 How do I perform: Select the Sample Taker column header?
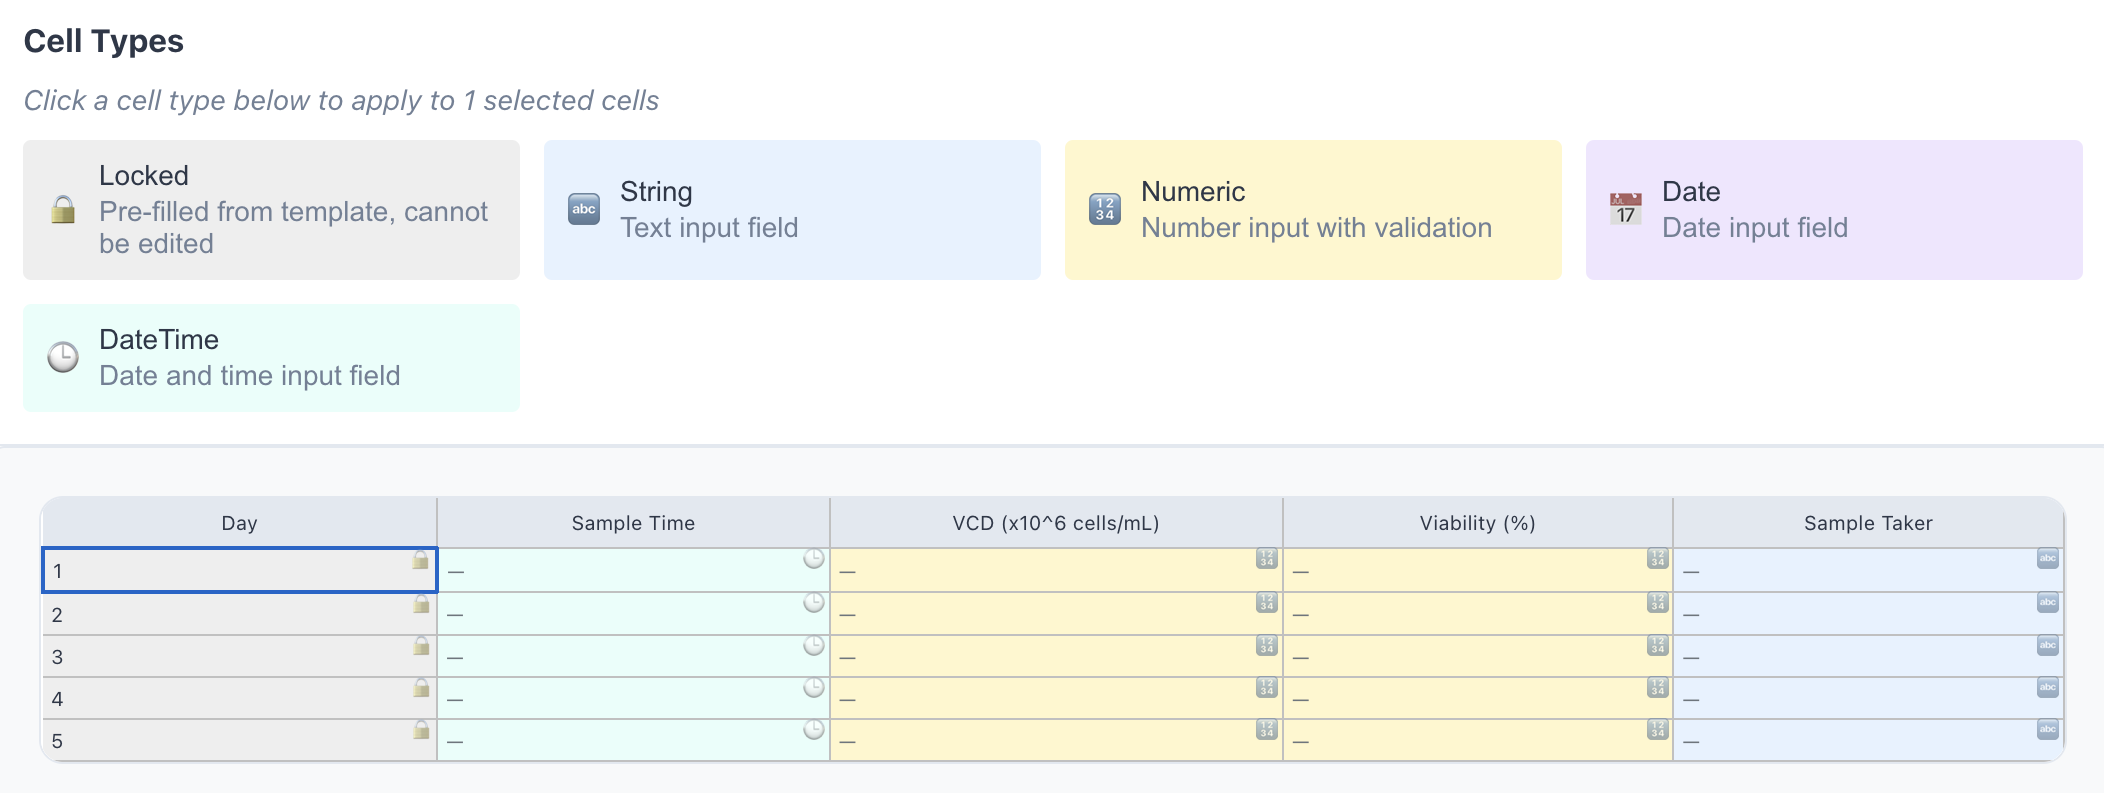pos(1868,523)
